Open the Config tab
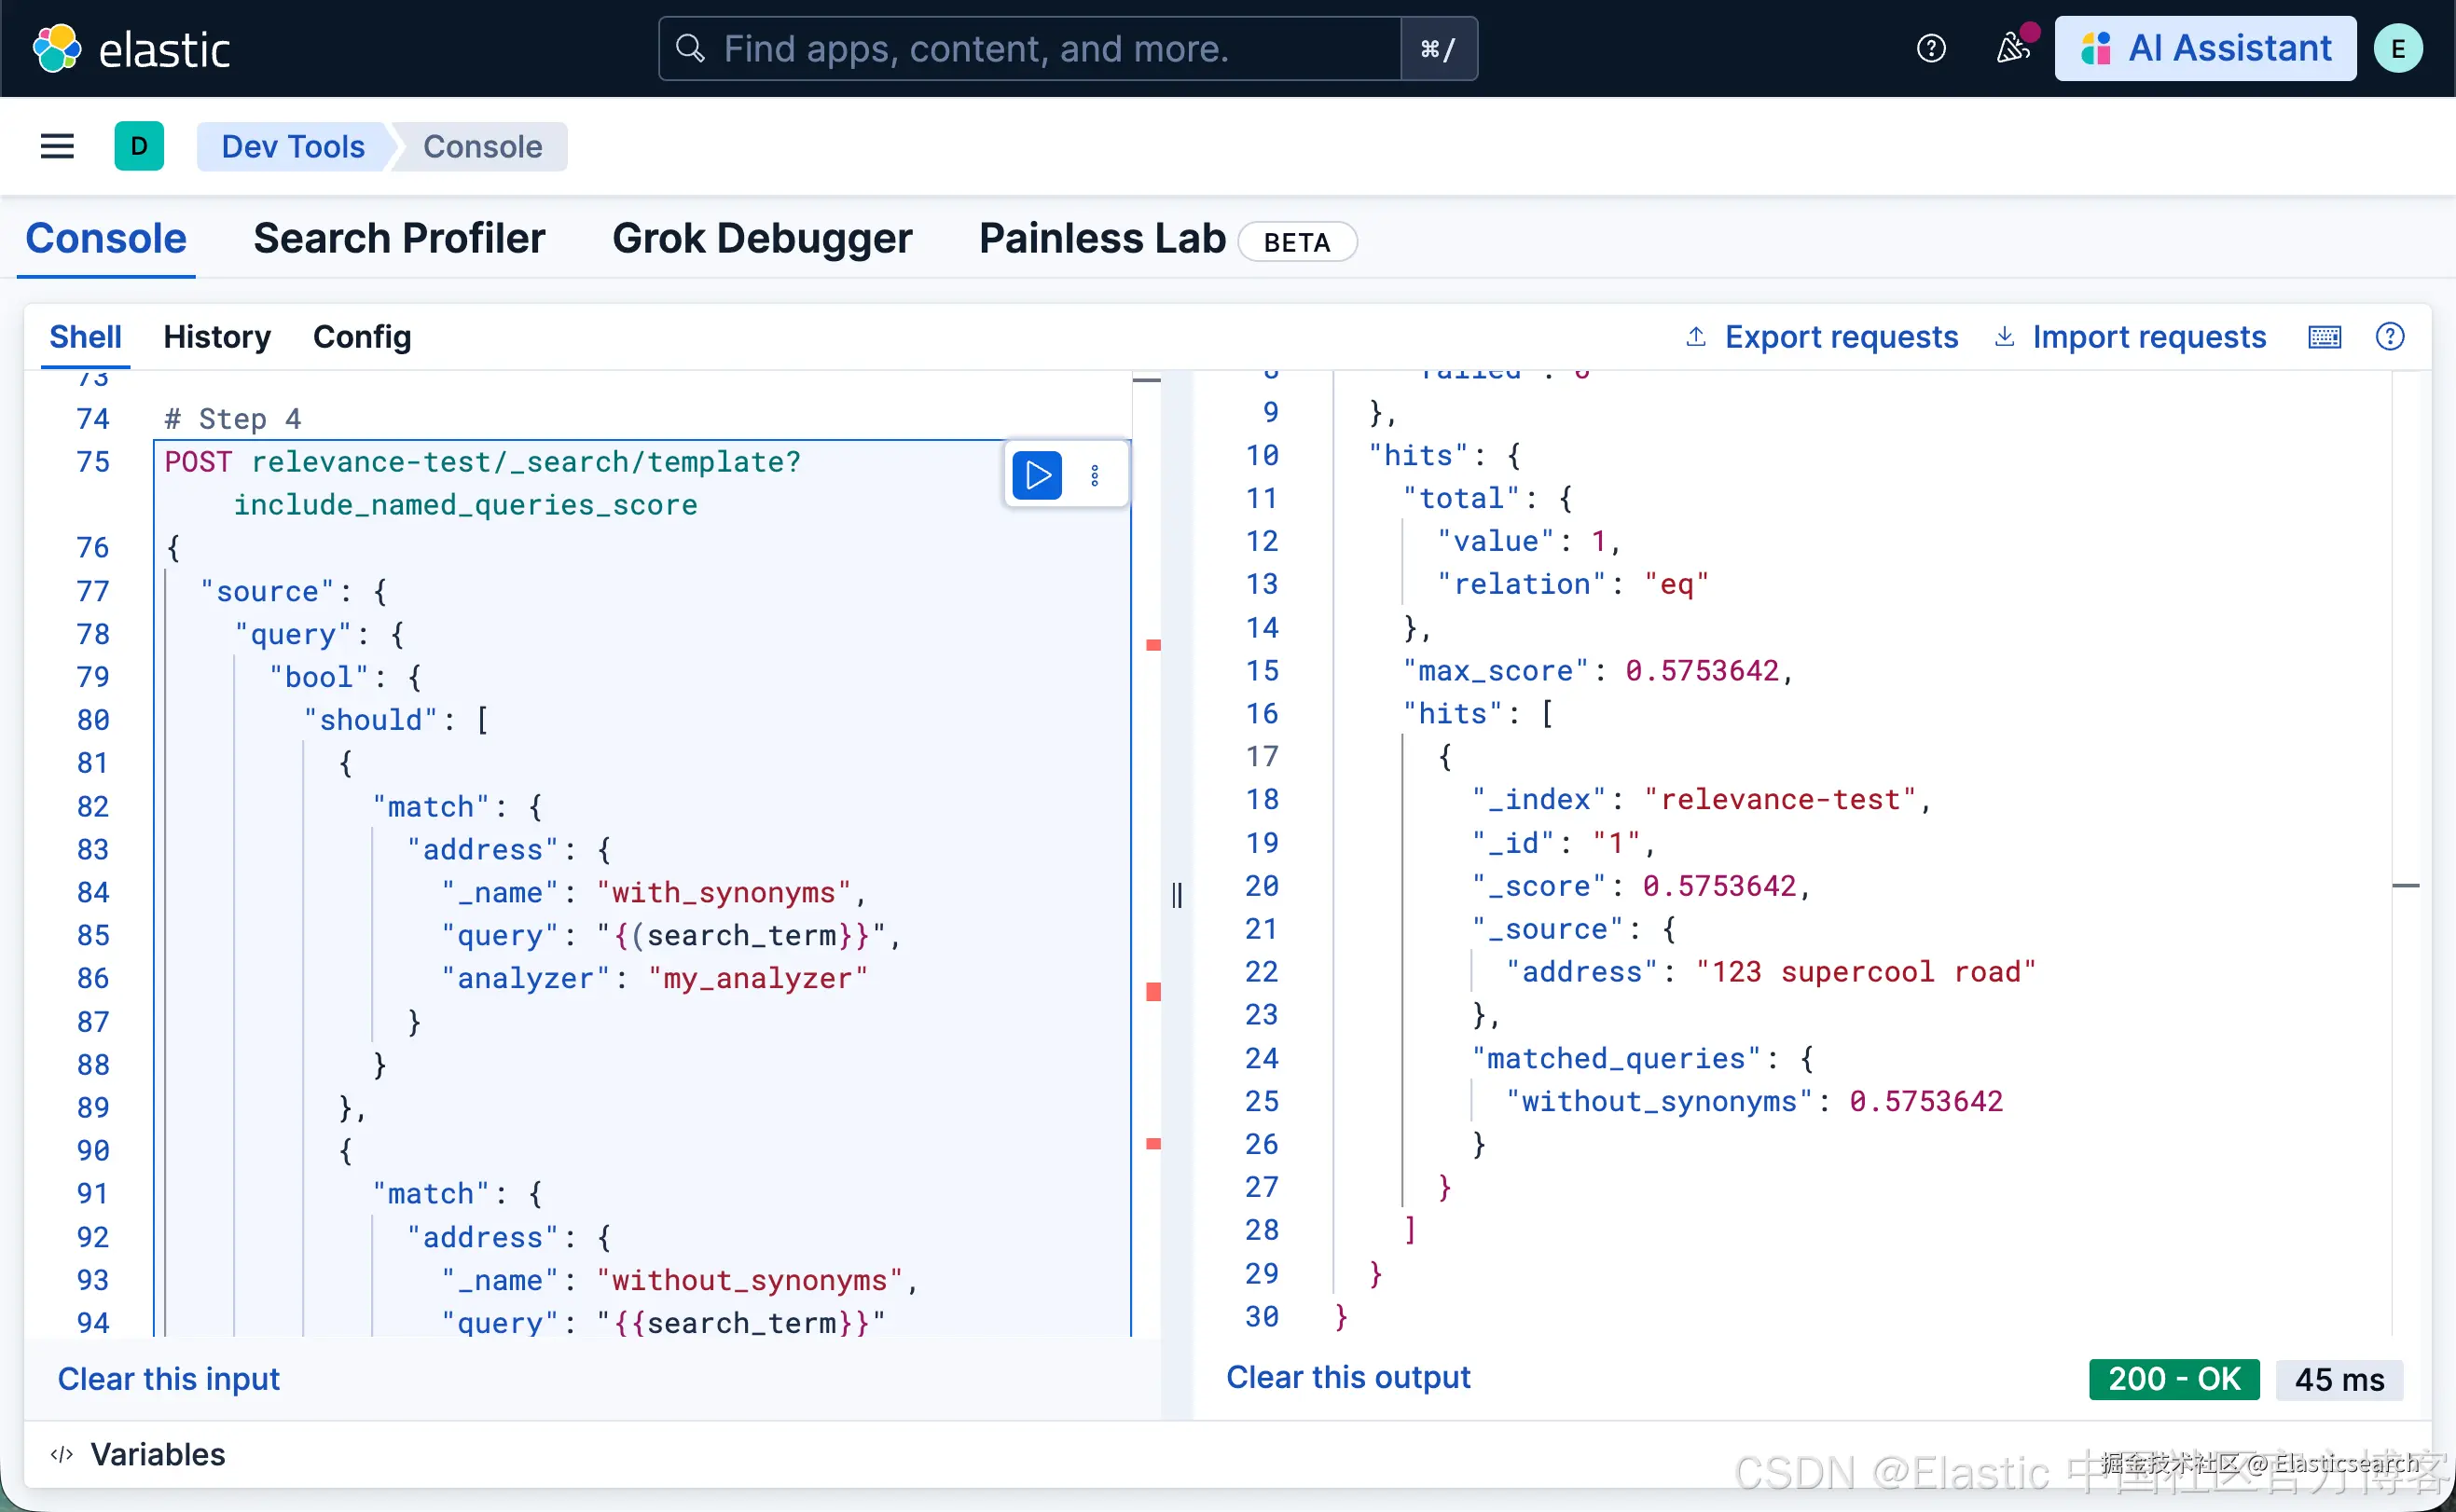Viewport: 2456px width, 1512px height. [x=362, y=337]
